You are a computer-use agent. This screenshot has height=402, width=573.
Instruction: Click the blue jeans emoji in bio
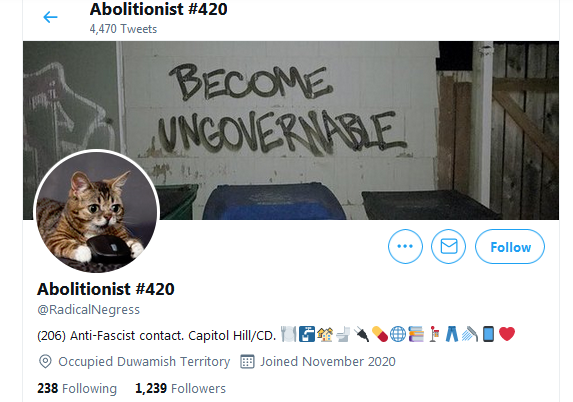coord(452,334)
